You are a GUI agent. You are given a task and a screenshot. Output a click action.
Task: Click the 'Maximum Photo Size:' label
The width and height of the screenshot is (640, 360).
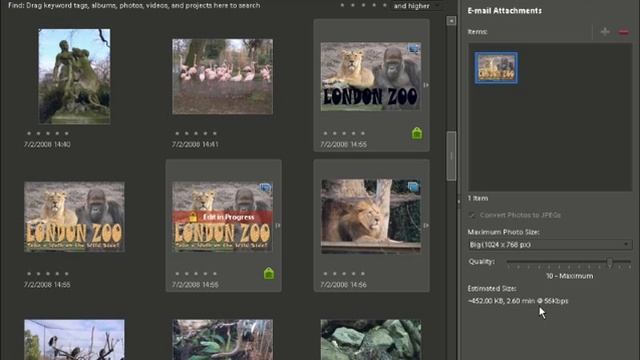tap(503, 232)
